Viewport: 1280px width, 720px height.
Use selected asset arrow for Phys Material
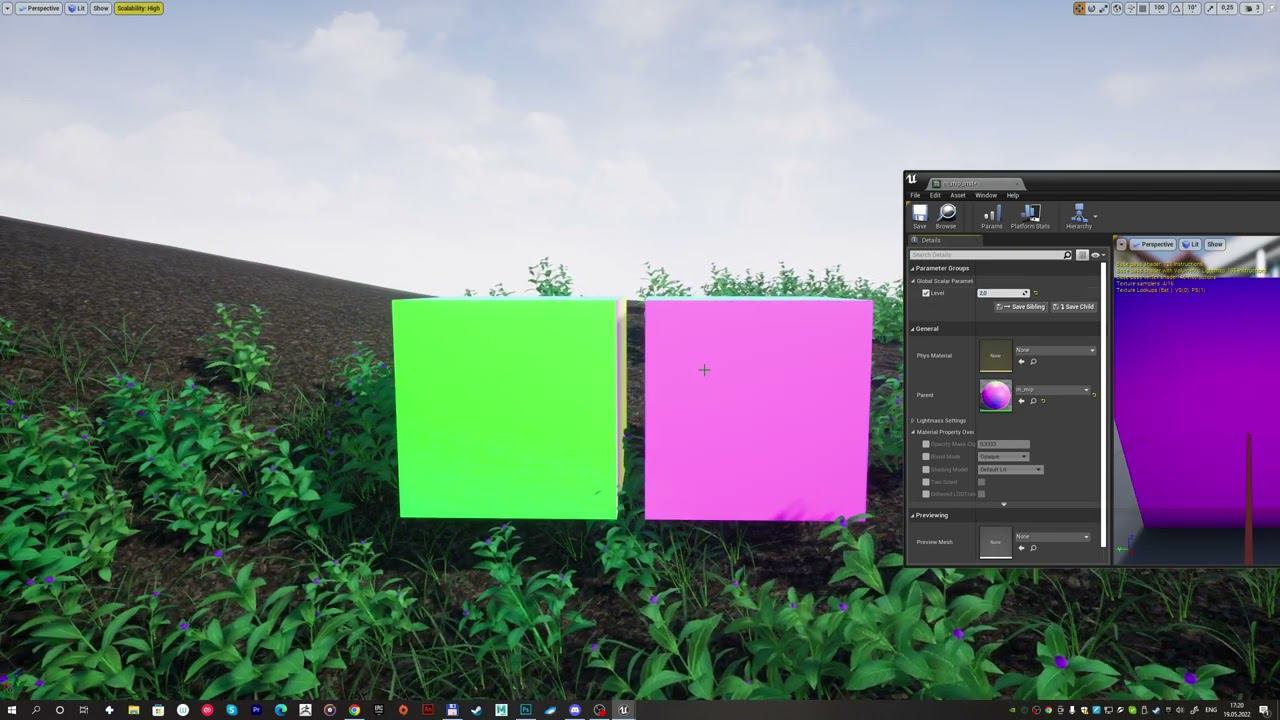pos(1021,361)
